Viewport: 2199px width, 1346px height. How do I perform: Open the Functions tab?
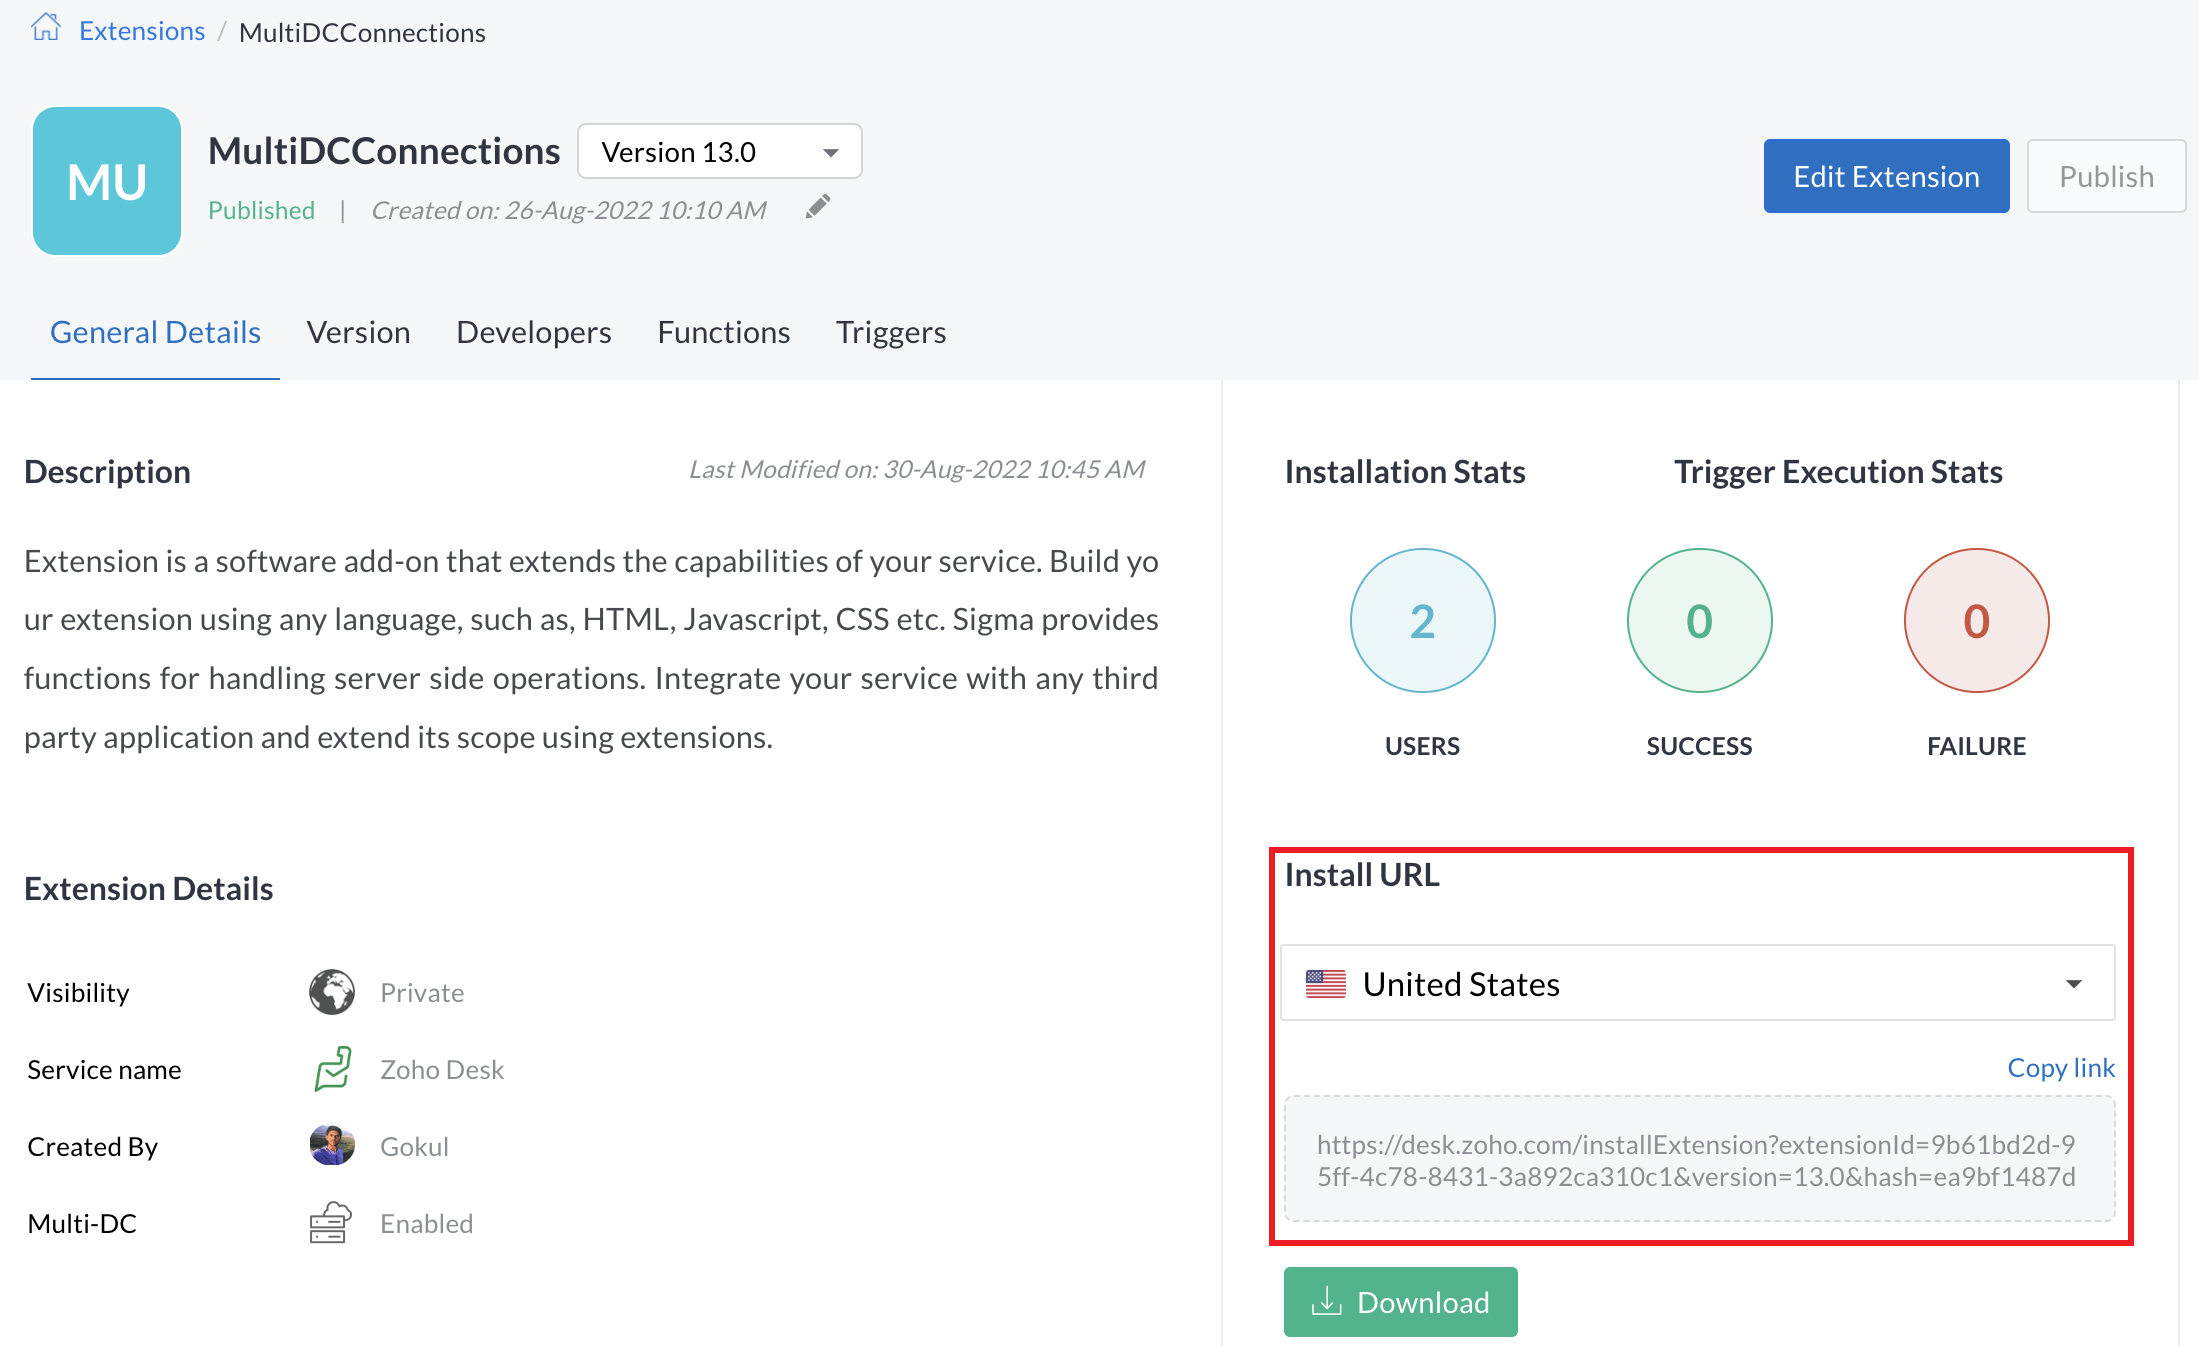pyautogui.click(x=723, y=331)
